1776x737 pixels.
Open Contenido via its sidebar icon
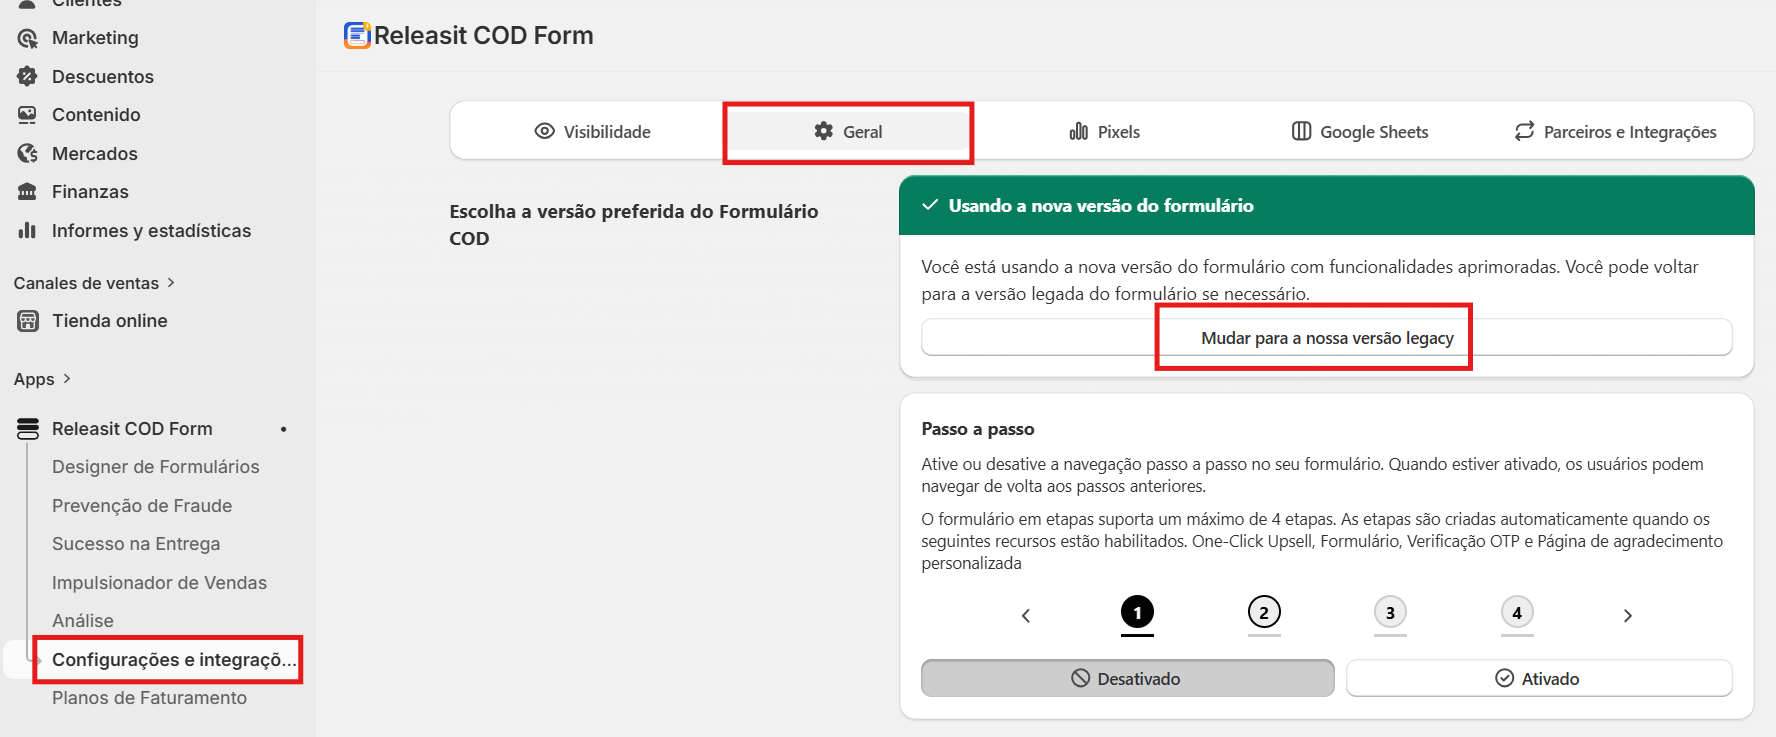27,115
